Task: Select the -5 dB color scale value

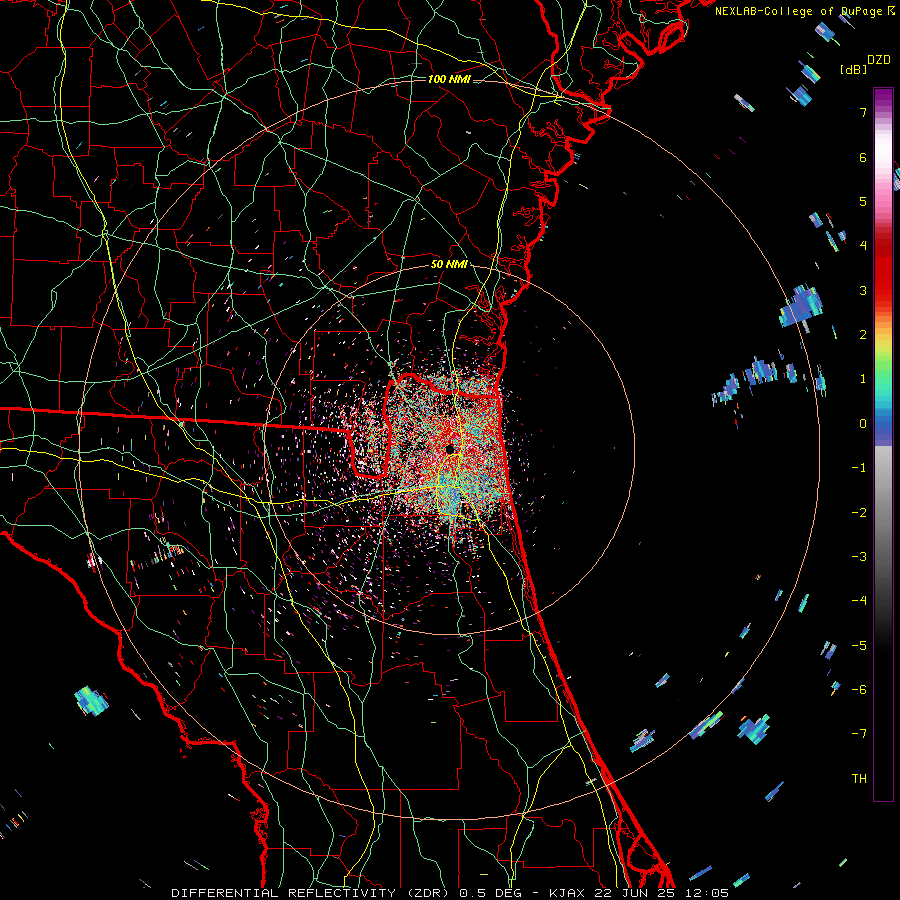Action: pos(859,645)
